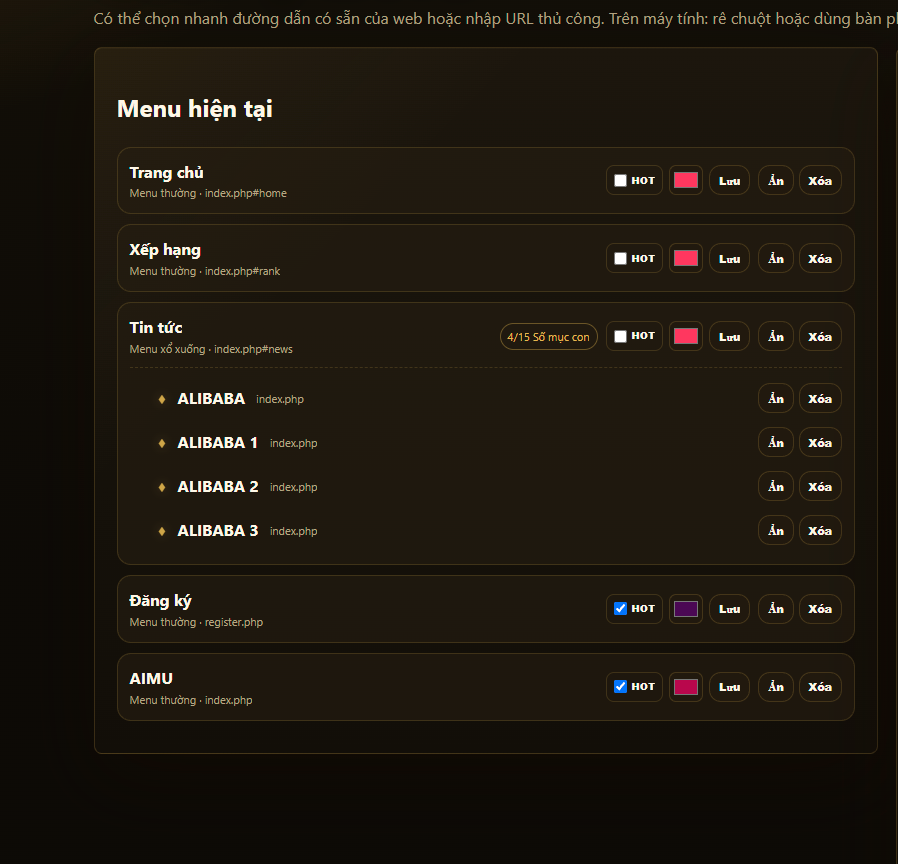Enable HOT checkbox for Trang chủ
898x864 pixels.
pos(620,180)
